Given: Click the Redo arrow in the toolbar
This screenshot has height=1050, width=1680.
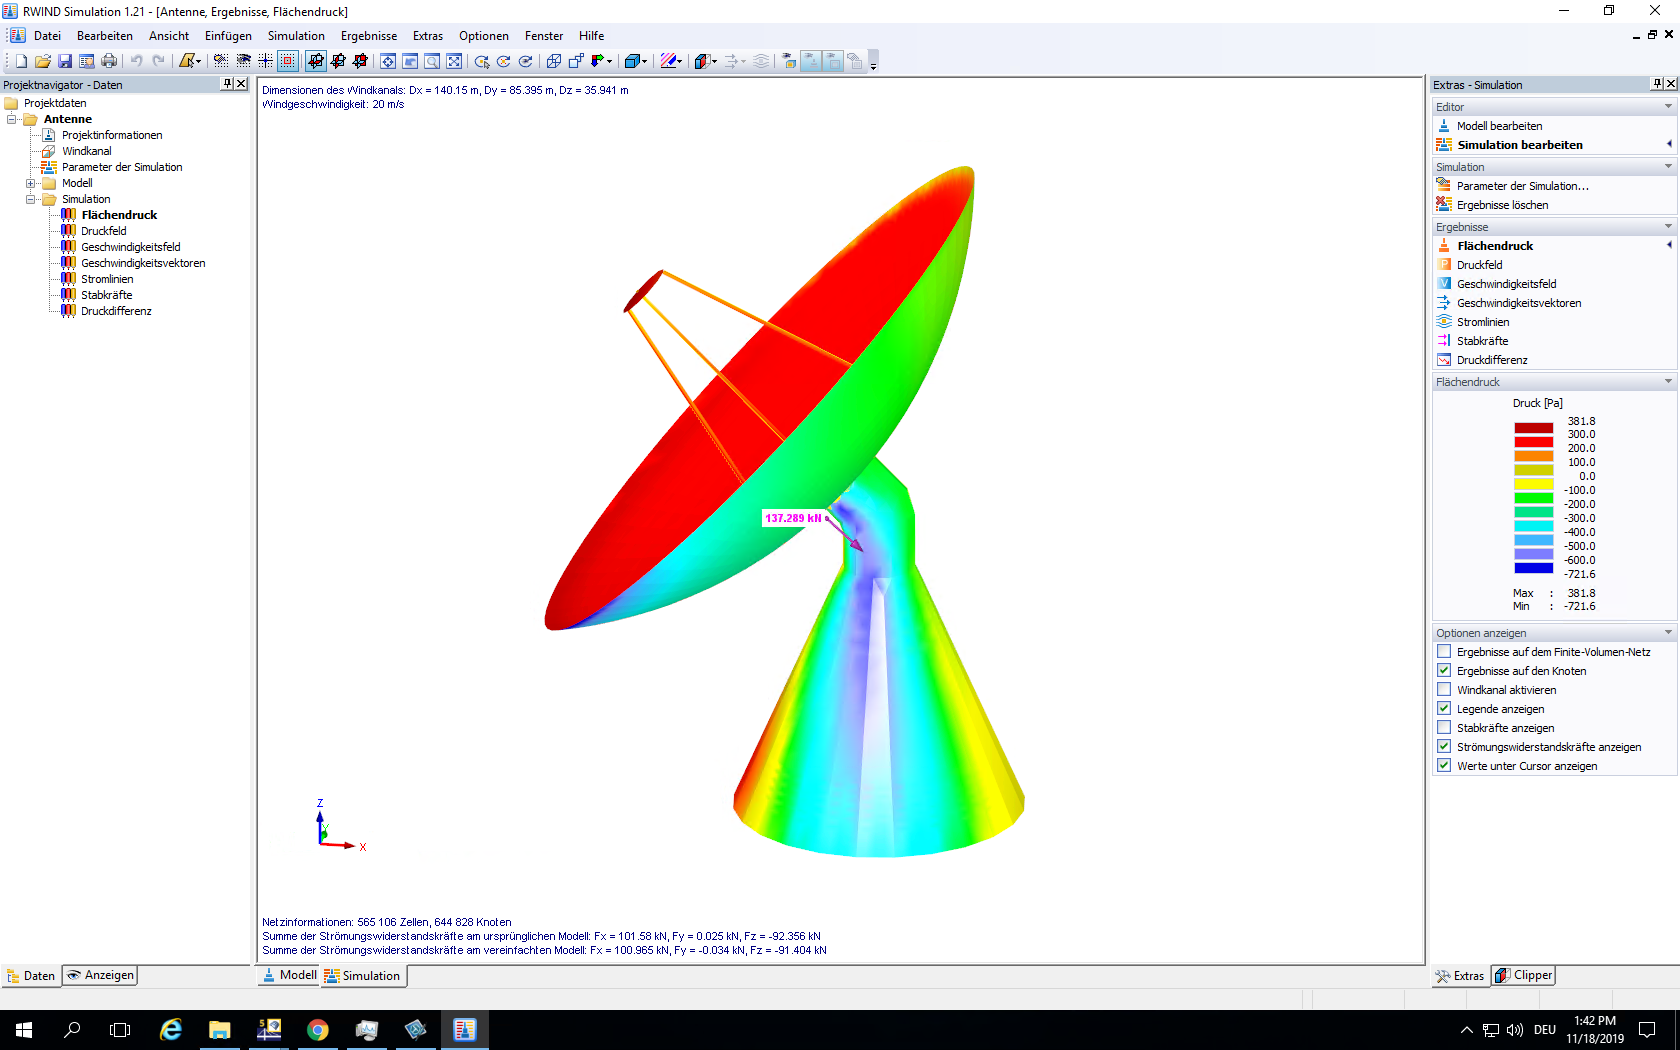Looking at the screenshot, I should 159,61.
